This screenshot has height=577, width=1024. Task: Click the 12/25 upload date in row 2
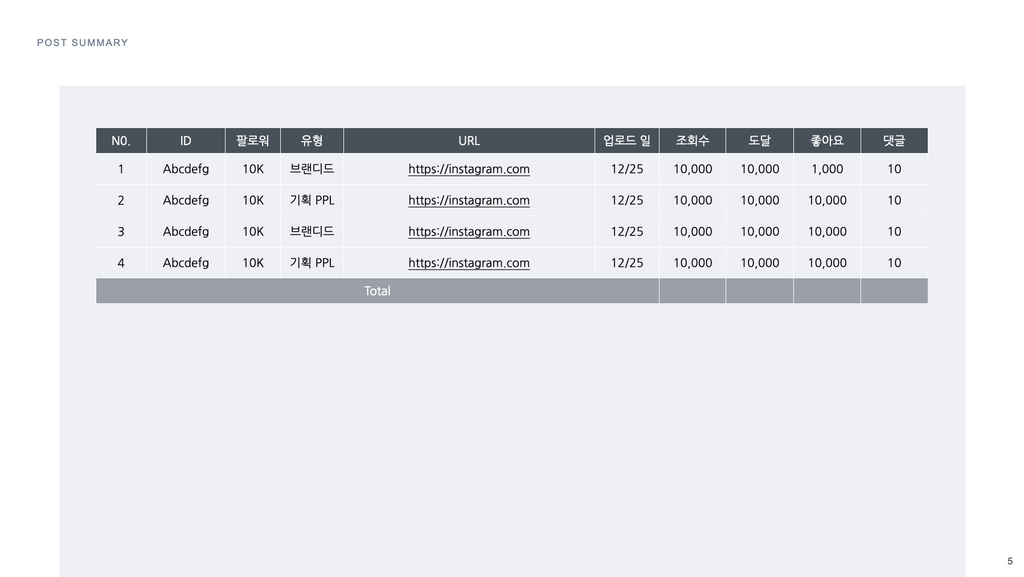(627, 200)
